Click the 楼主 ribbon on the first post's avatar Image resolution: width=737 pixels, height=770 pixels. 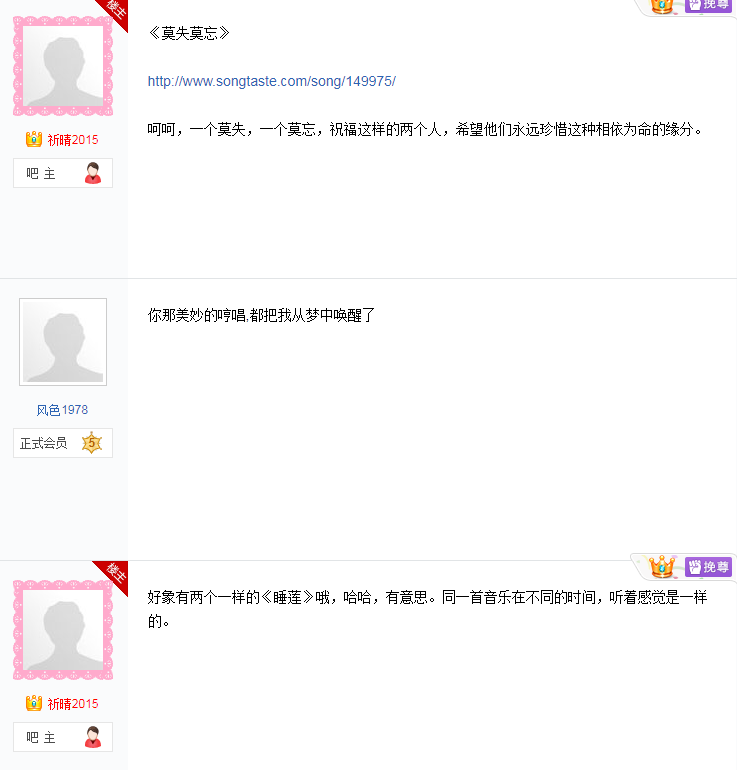pyautogui.click(x=116, y=10)
